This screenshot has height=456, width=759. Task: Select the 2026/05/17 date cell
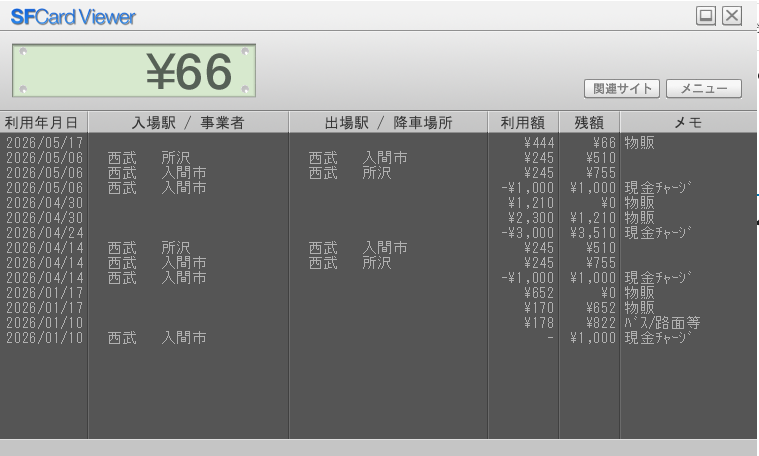point(45,143)
